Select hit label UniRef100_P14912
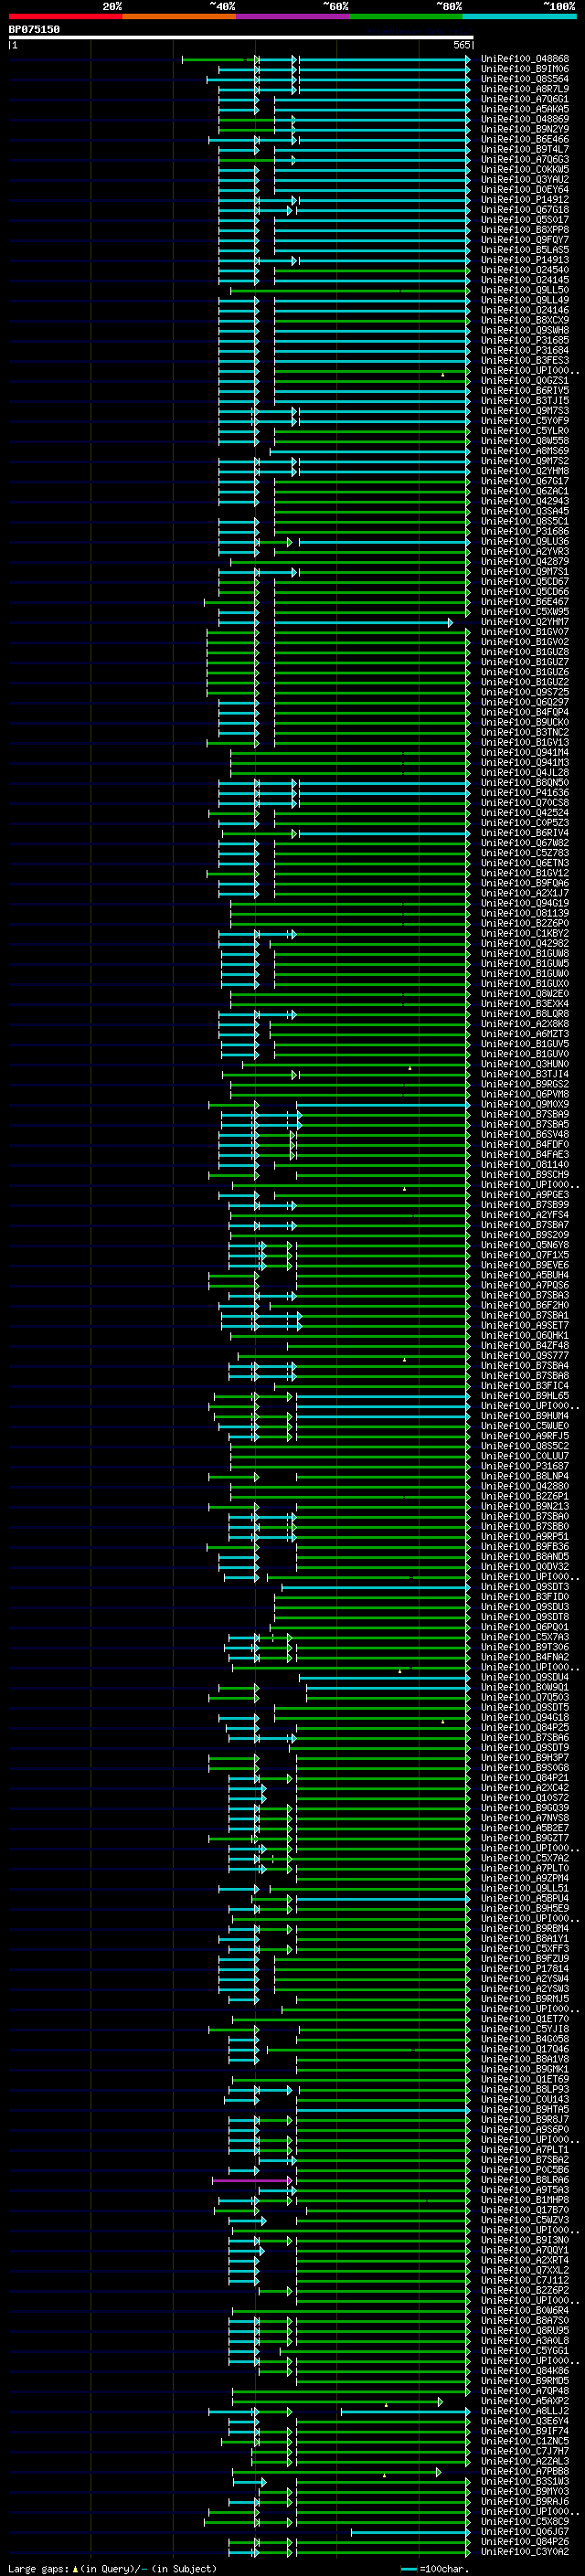Image resolution: width=585 pixels, height=2576 pixels. (x=525, y=200)
